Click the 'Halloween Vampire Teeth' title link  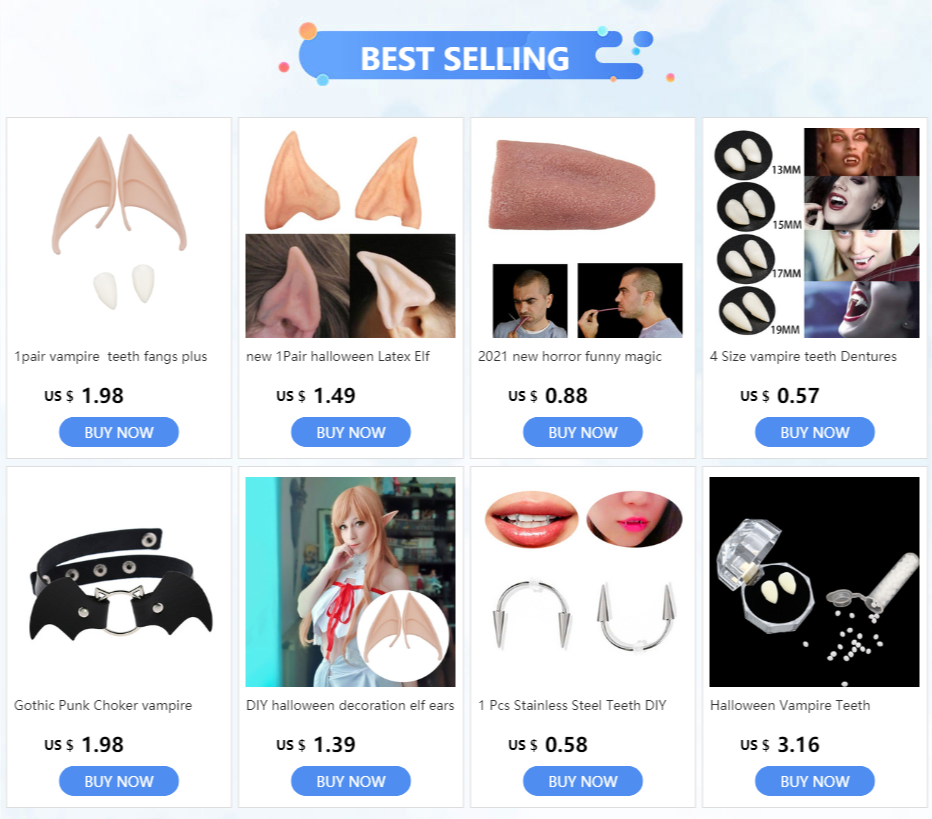pyautogui.click(x=790, y=705)
